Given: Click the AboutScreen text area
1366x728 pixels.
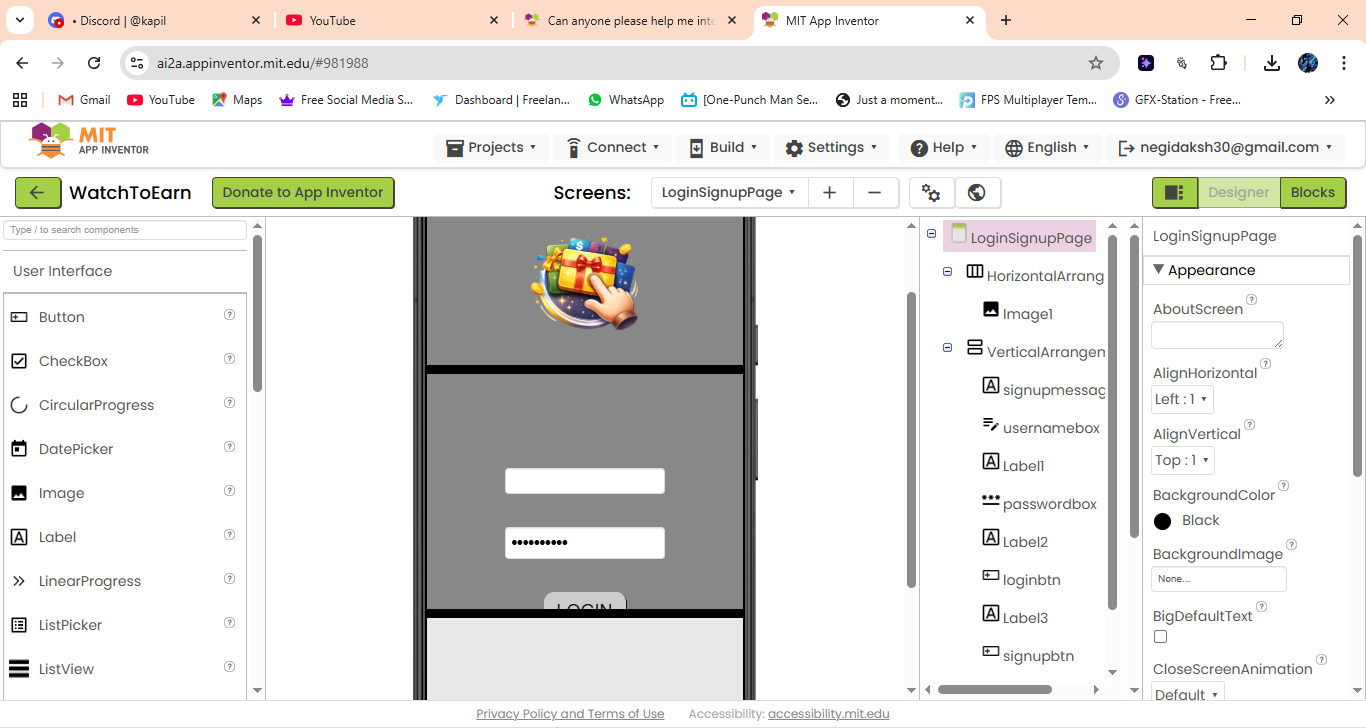Looking at the screenshot, I should [1217, 335].
